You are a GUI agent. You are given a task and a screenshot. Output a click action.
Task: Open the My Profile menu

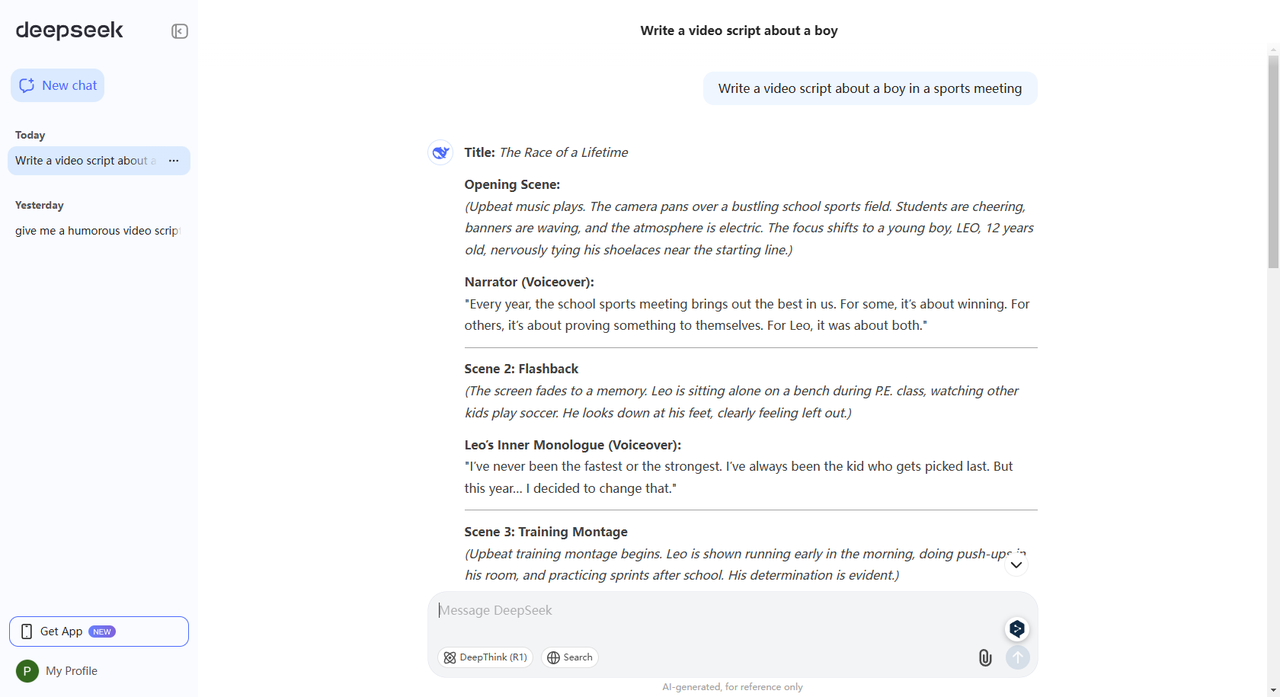click(71, 671)
